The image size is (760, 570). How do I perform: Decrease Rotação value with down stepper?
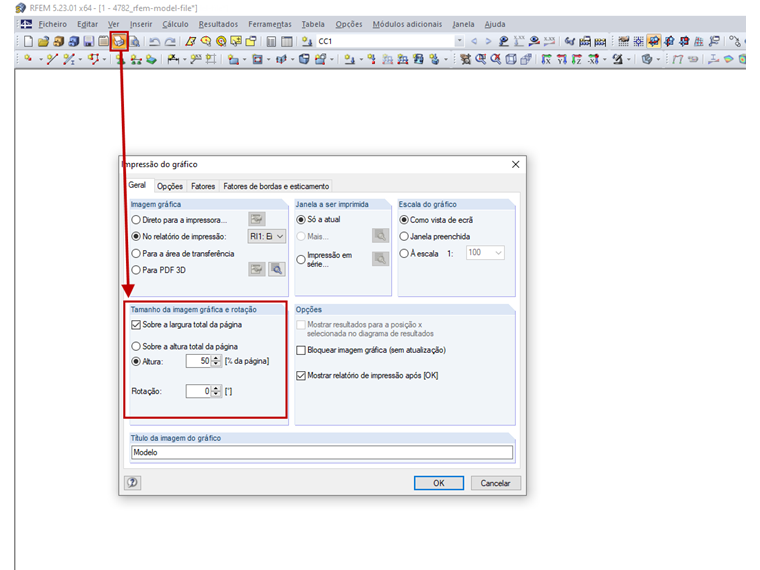tap(216, 394)
